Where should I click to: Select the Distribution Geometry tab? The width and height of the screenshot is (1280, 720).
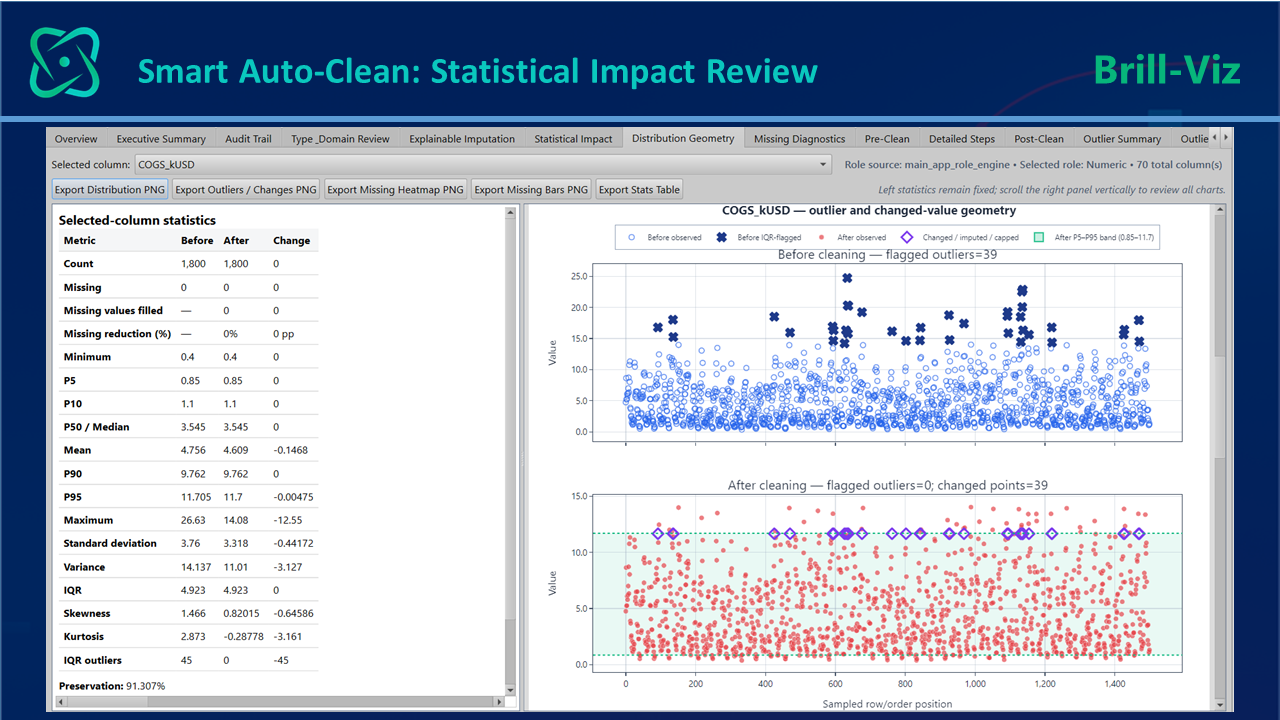683,138
